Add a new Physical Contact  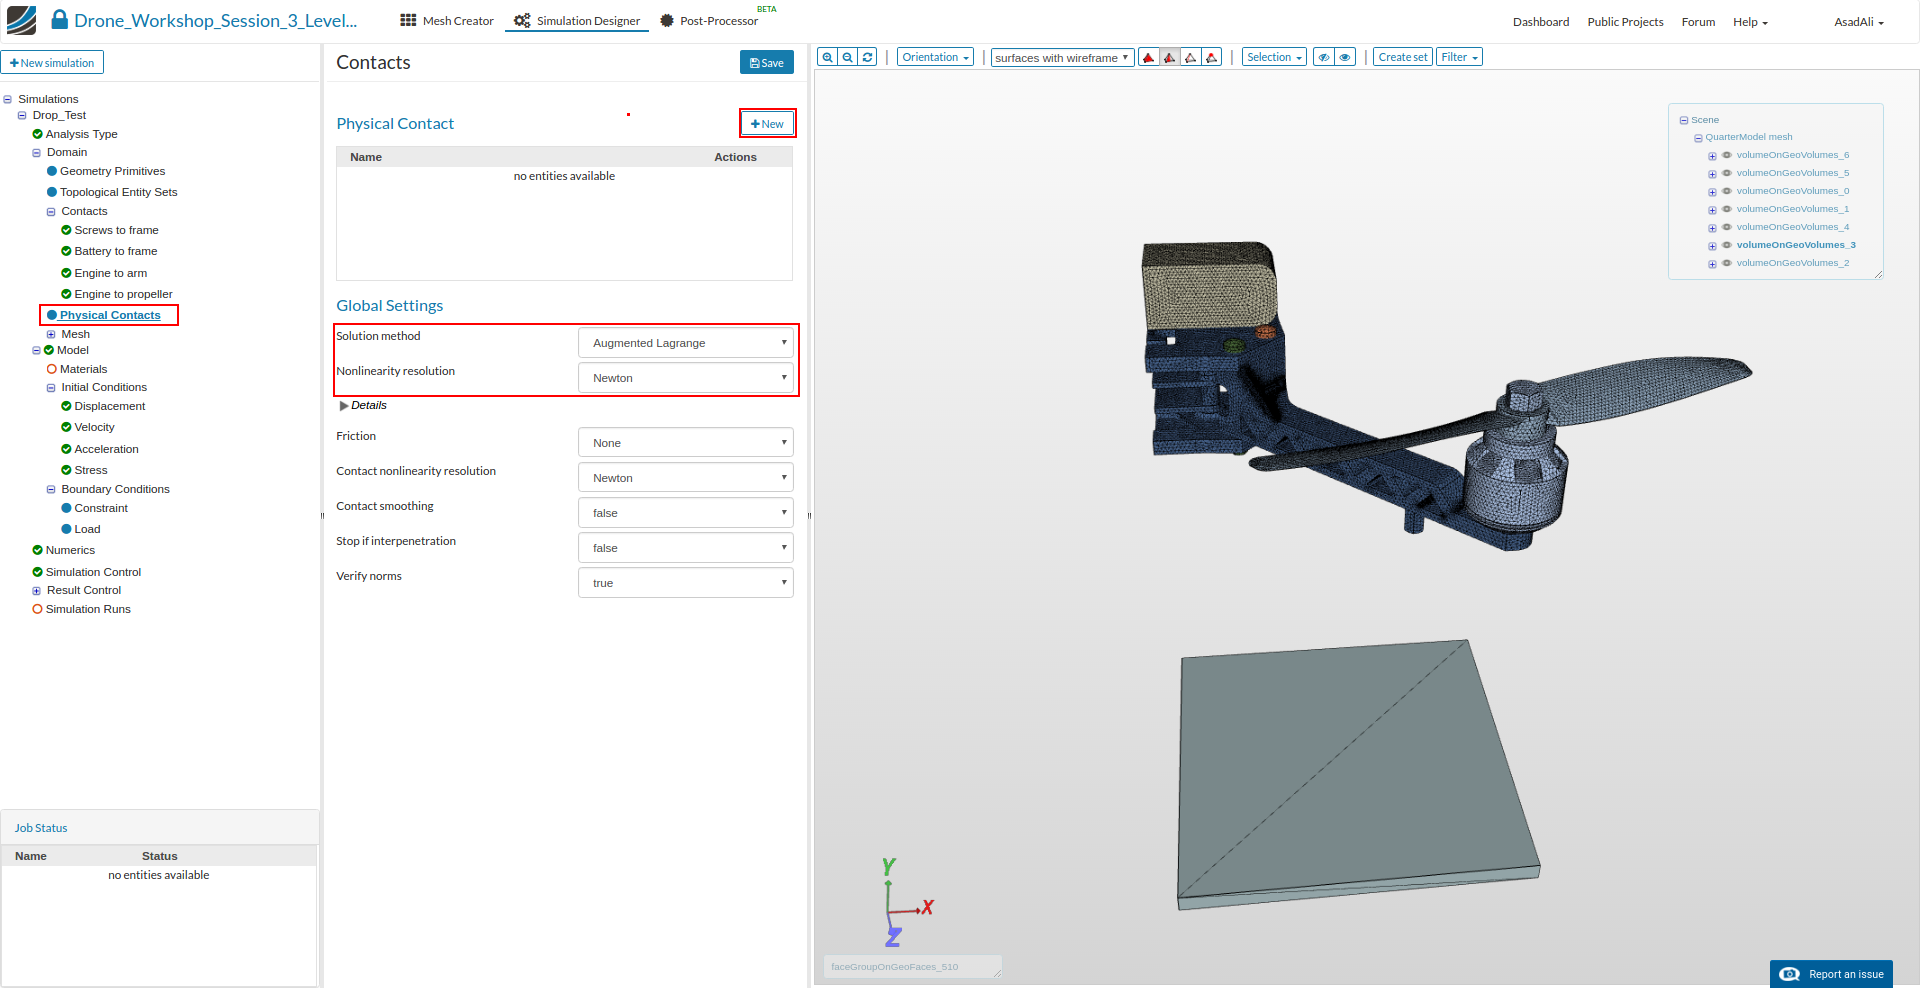pos(768,124)
